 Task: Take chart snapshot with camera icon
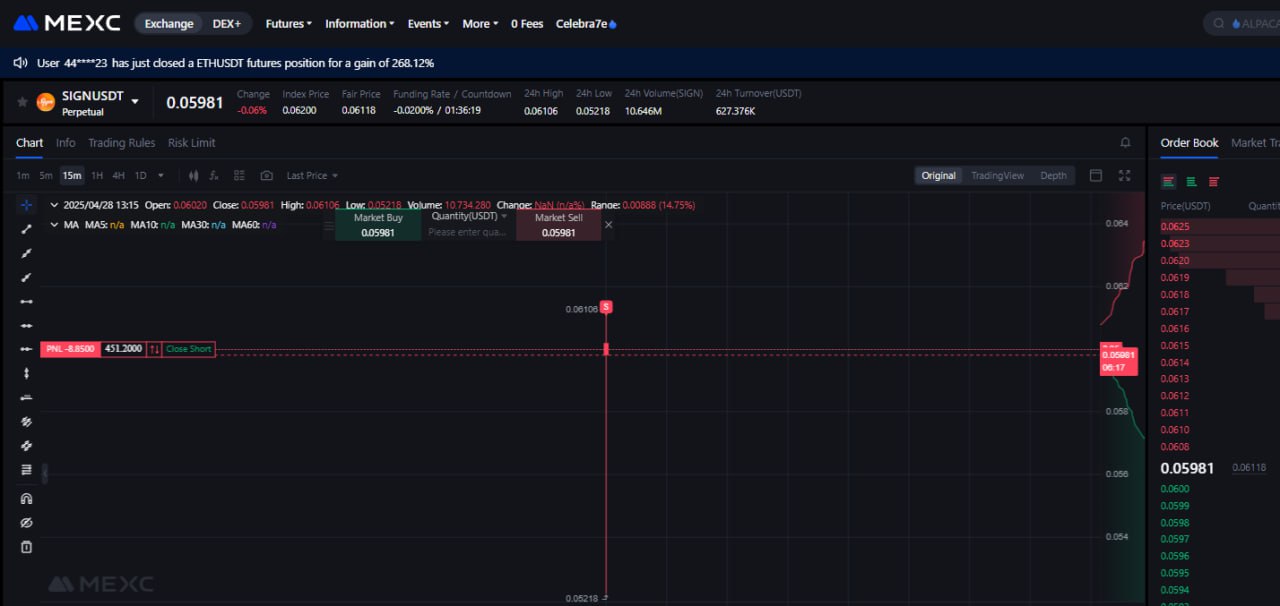point(266,175)
